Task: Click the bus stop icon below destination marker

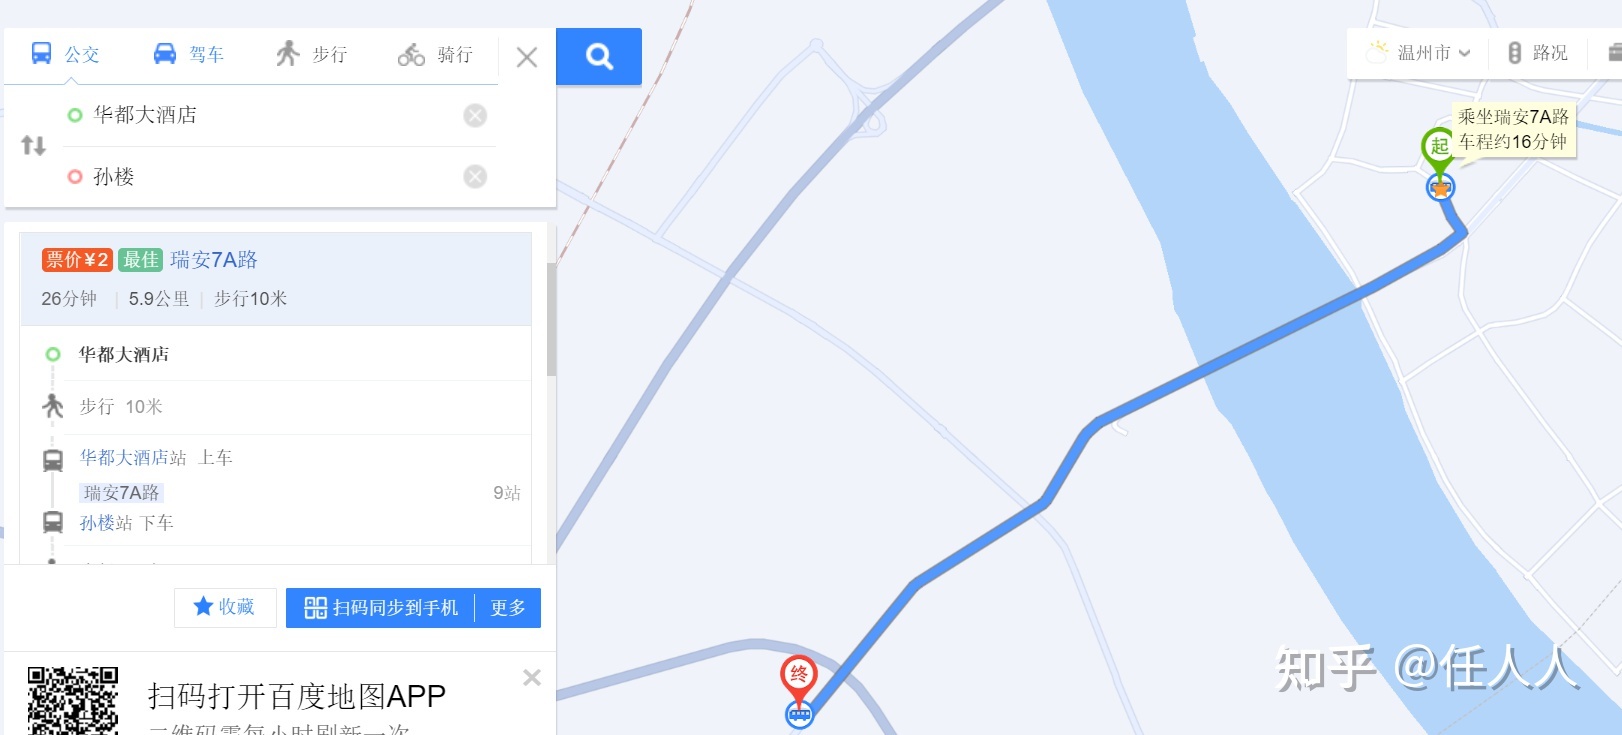Action: pos(799,714)
